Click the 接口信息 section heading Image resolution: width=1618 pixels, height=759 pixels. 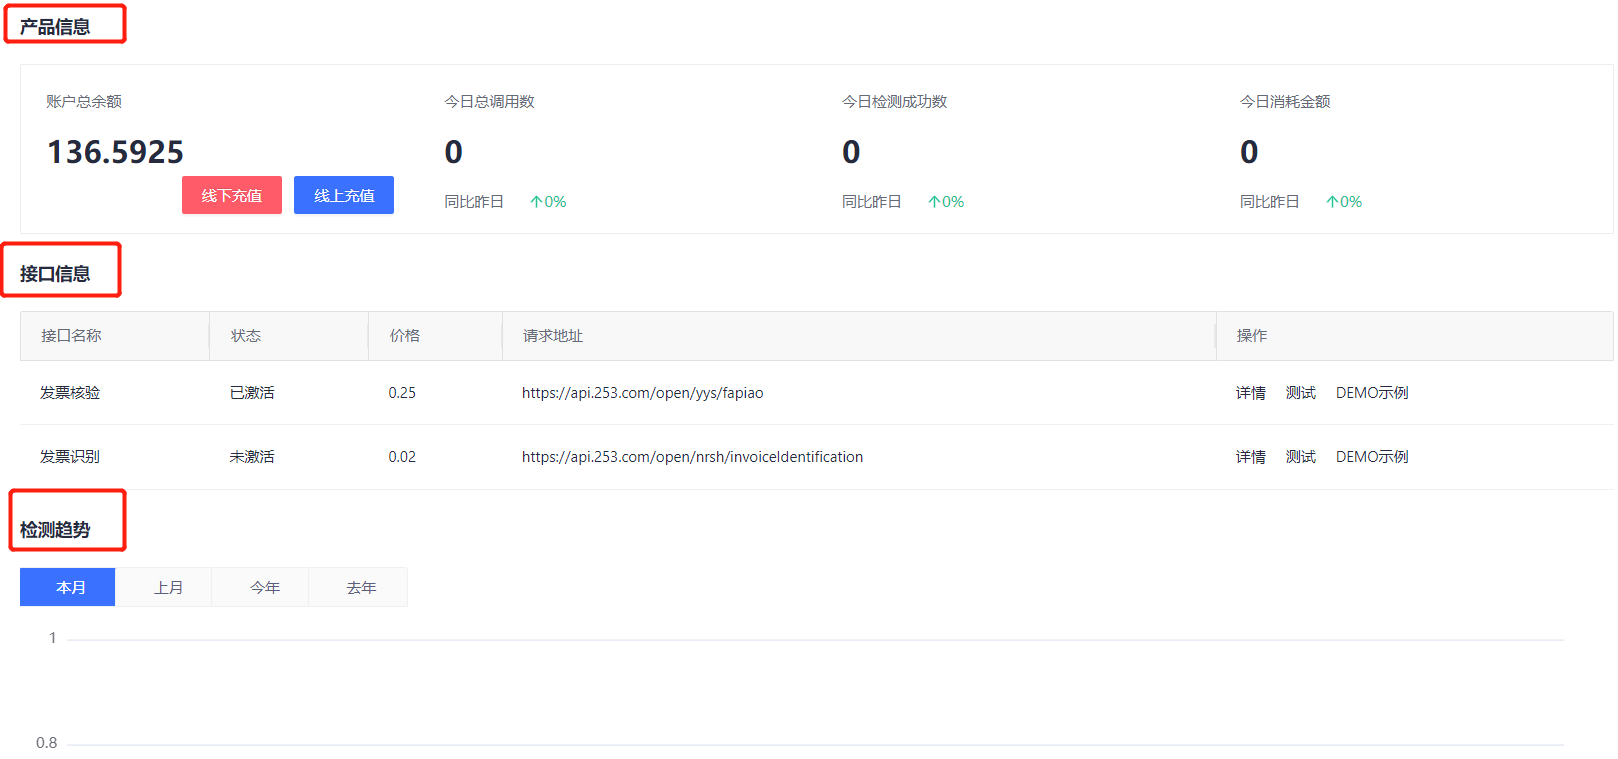pyautogui.click(x=55, y=274)
